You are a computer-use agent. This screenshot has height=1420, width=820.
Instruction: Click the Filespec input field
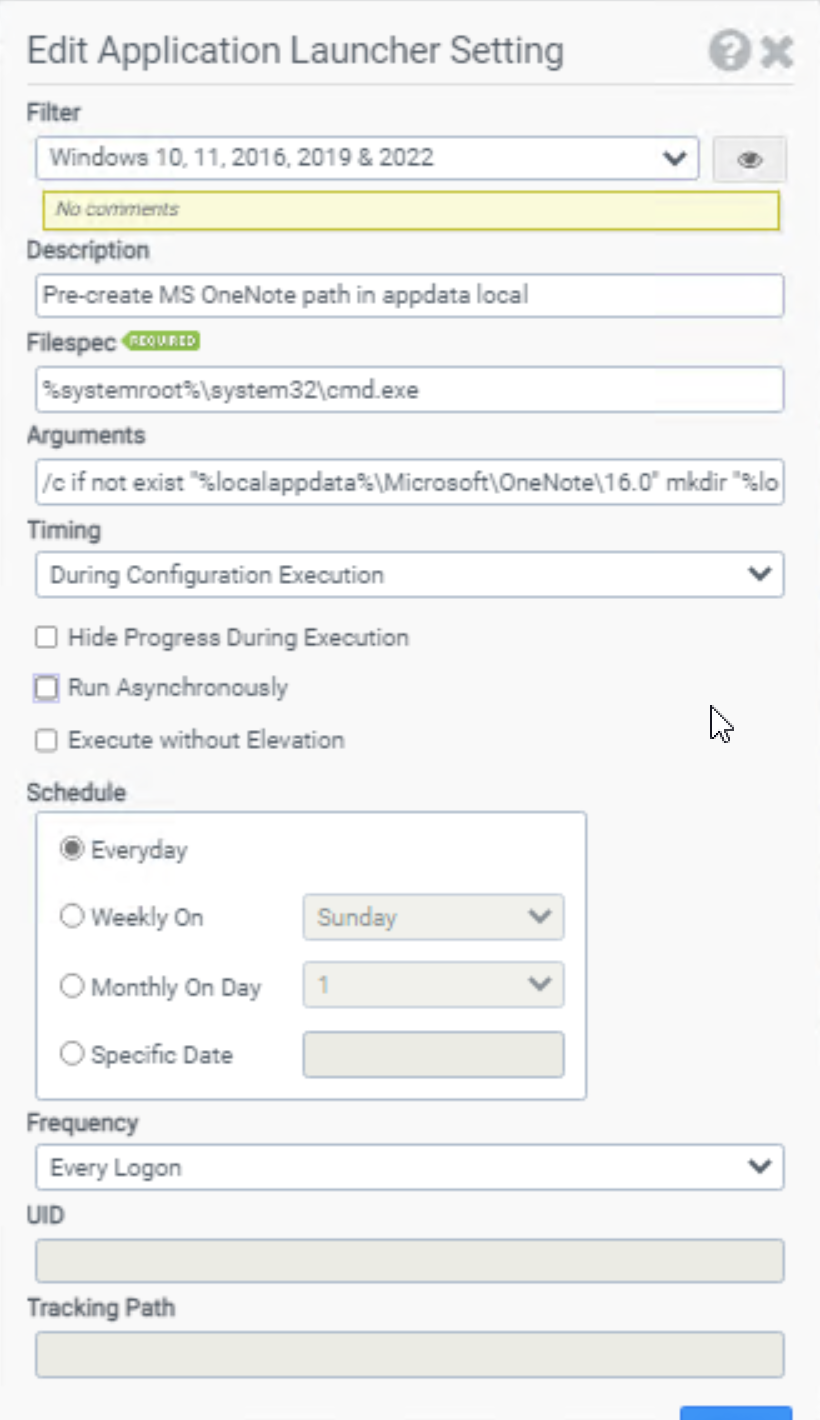409,390
